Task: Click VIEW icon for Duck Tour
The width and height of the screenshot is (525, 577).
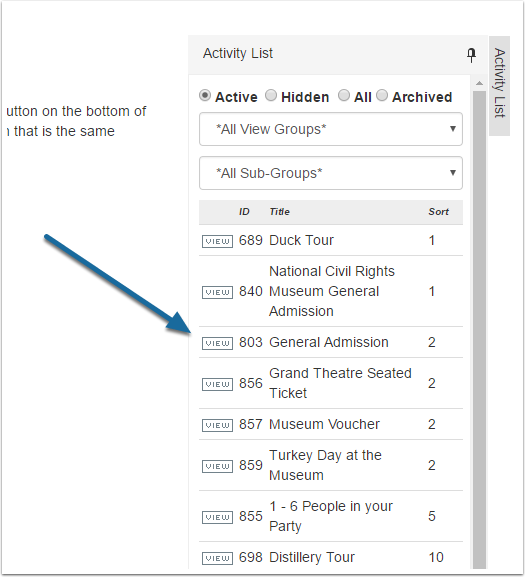Action: (217, 241)
